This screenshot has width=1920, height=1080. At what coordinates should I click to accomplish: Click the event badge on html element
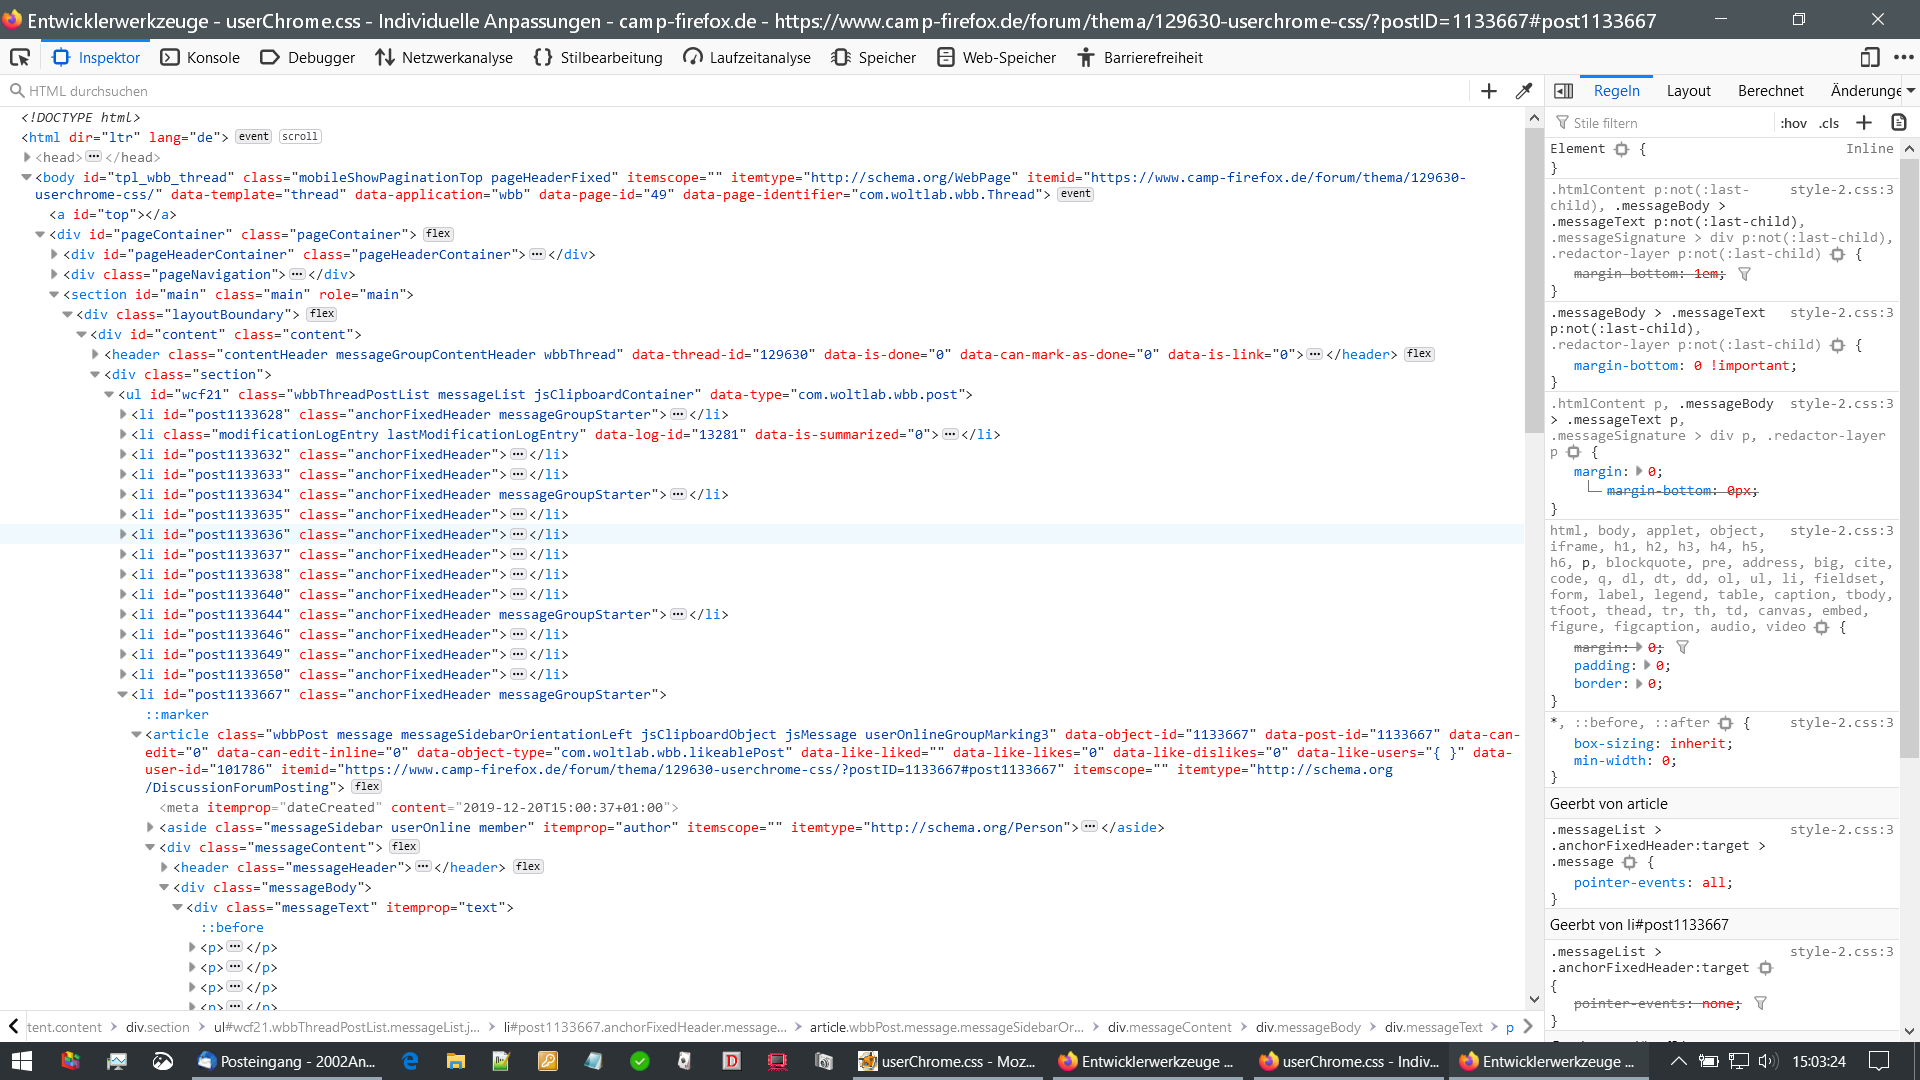pyautogui.click(x=253, y=137)
